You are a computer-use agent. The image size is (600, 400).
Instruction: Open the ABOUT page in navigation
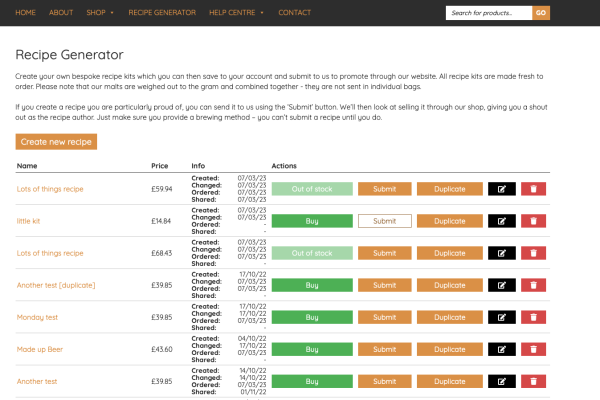[61, 13]
